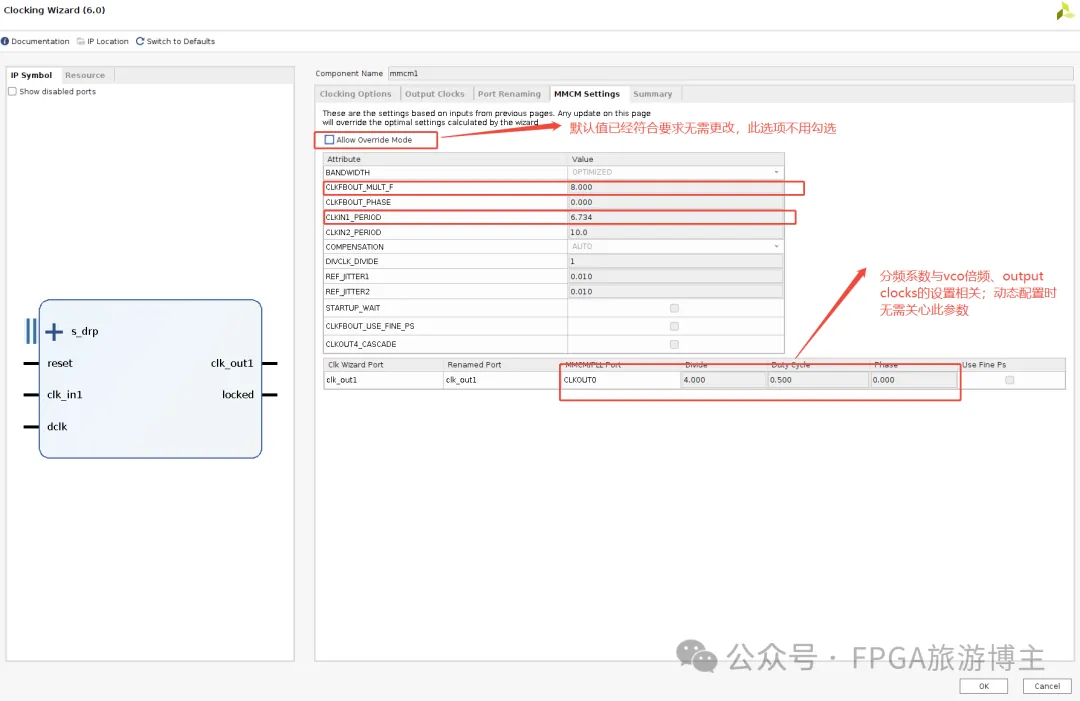This screenshot has height=701, width=1080.
Task: Toggle CLKFBOUT_USE_FINE_PS checkbox
Action: click(674, 326)
